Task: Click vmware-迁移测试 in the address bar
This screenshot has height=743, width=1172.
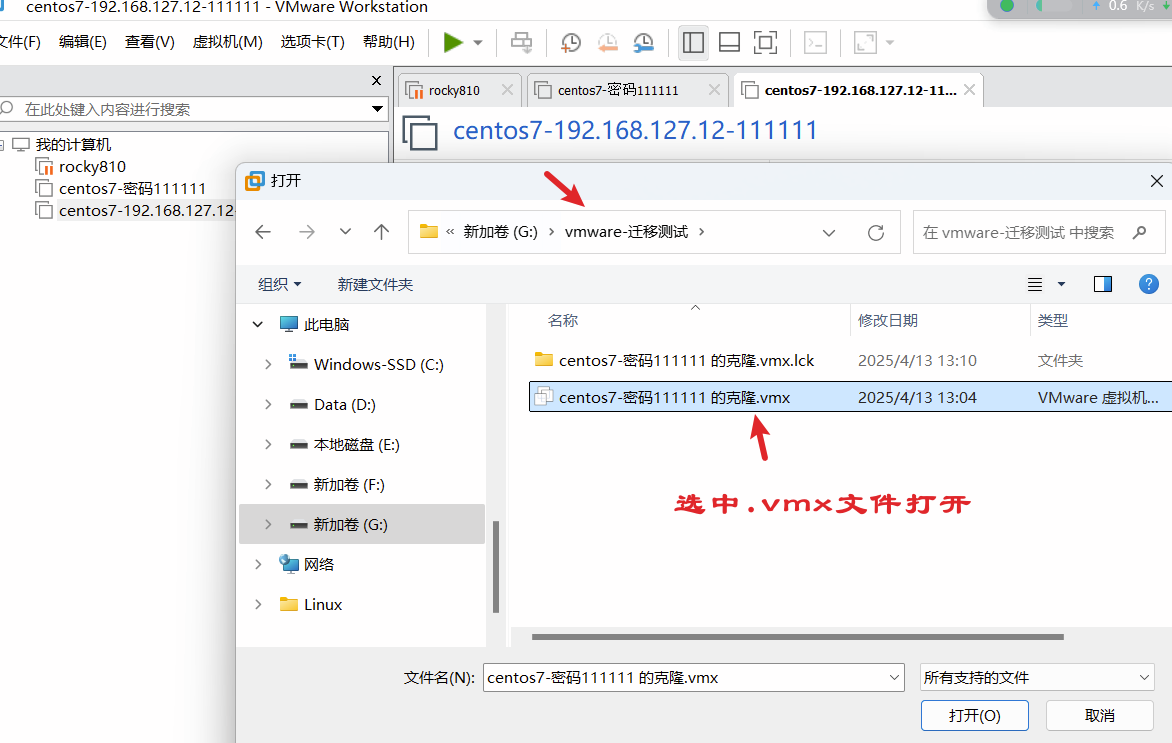Action: coord(626,232)
